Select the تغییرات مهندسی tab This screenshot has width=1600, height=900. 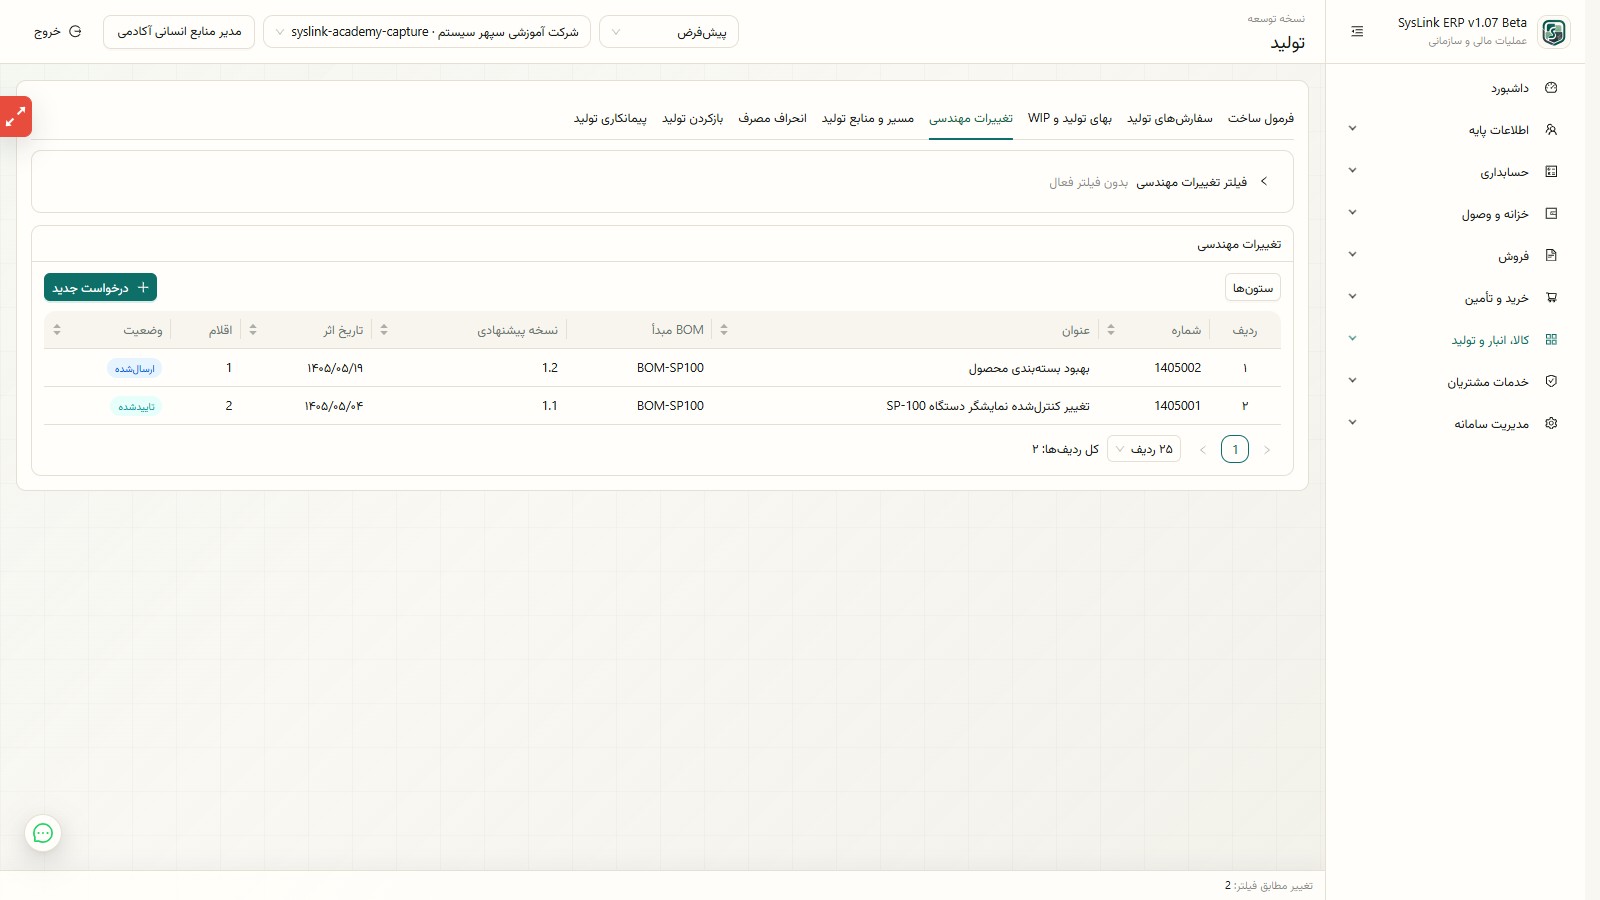click(971, 118)
